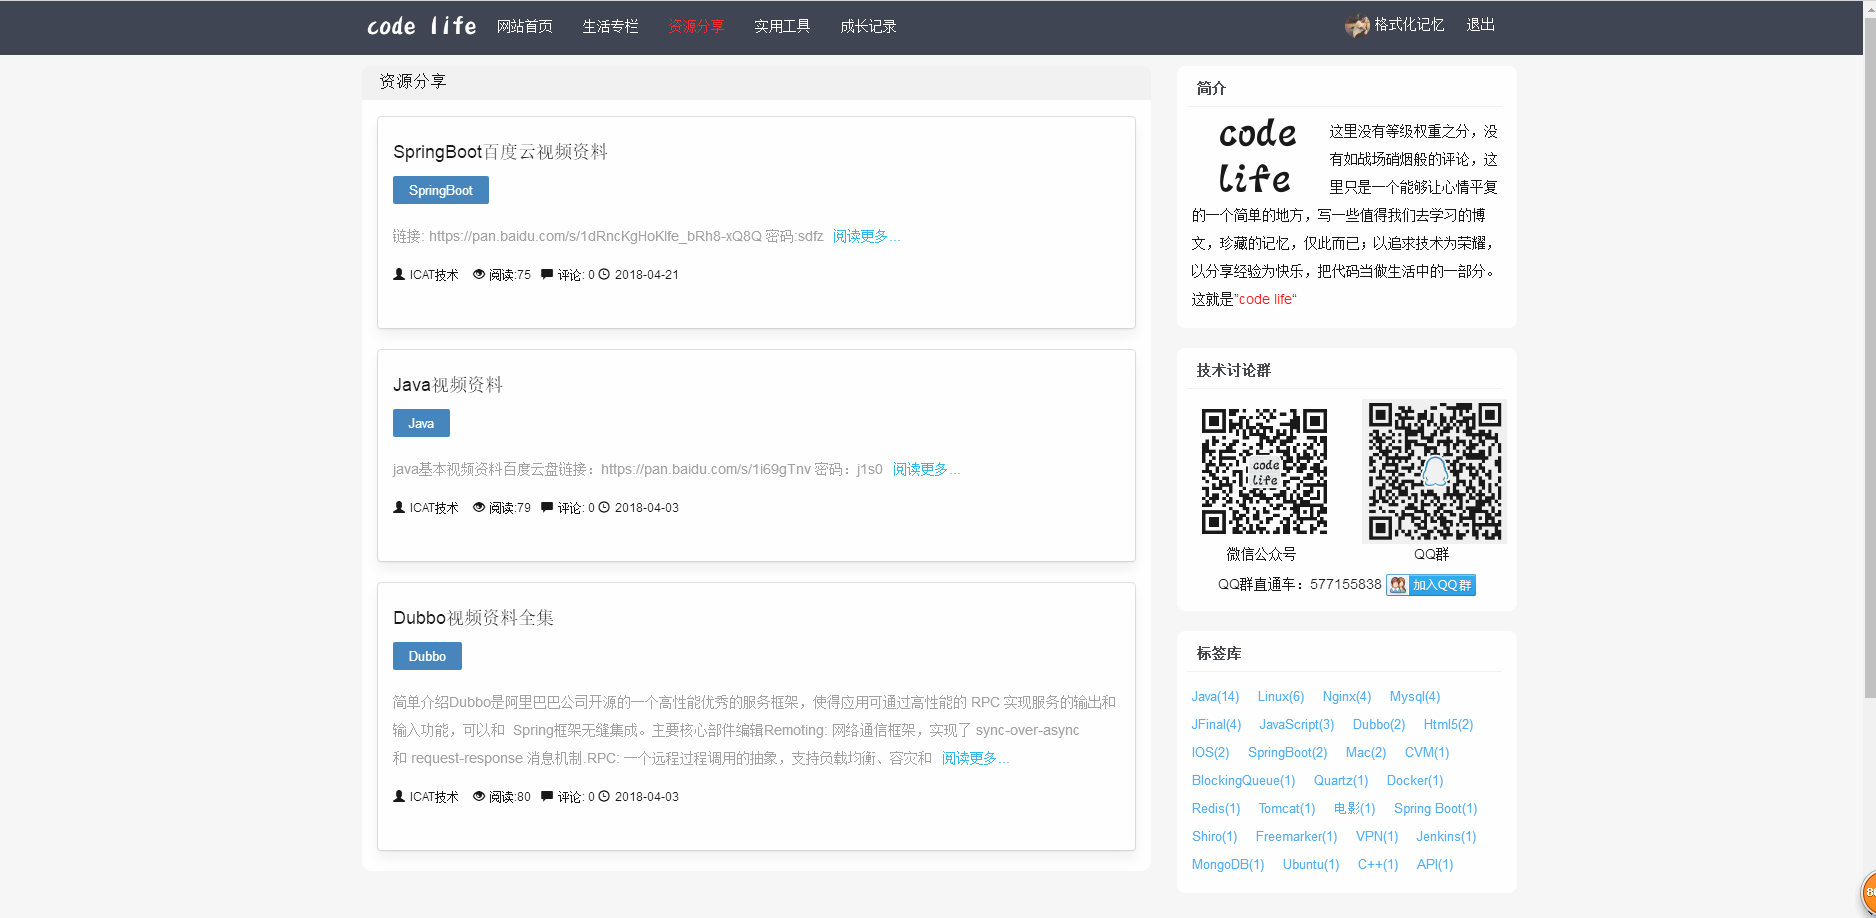This screenshot has width=1876, height=918.
Task: Click date 2018-04-03 on Dubbo post
Action: (x=647, y=796)
